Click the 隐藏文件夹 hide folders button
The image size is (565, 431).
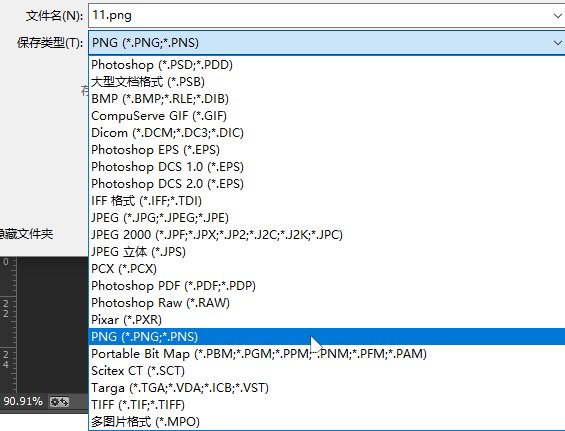coord(26,234)
